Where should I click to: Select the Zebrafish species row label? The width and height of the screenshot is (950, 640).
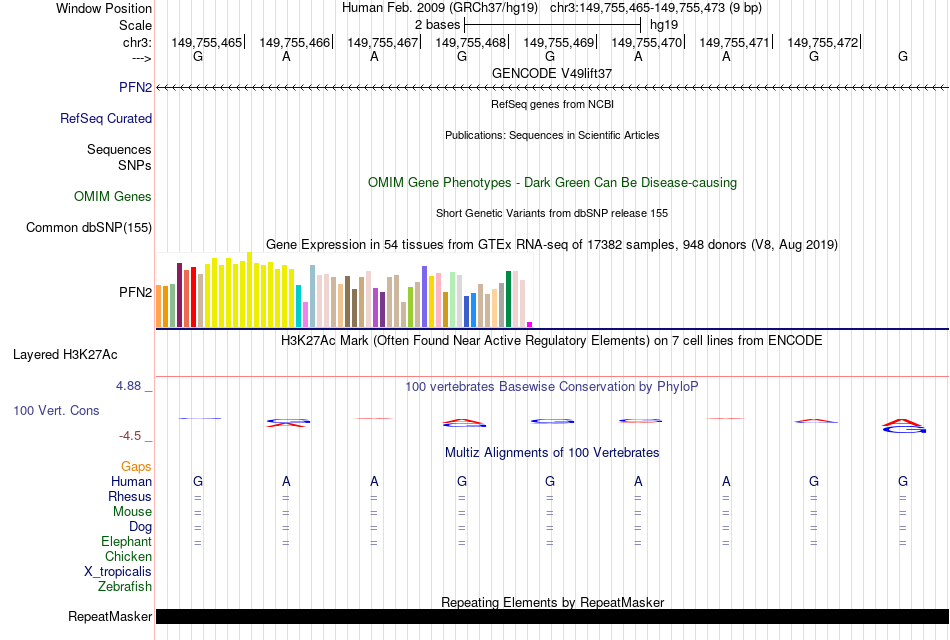[125, 586]
